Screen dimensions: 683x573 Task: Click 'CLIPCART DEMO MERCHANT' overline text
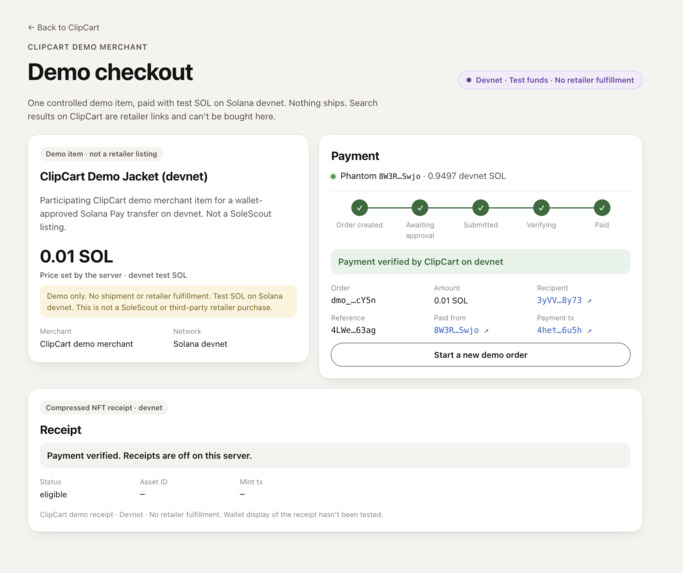[x=87, y=47]
